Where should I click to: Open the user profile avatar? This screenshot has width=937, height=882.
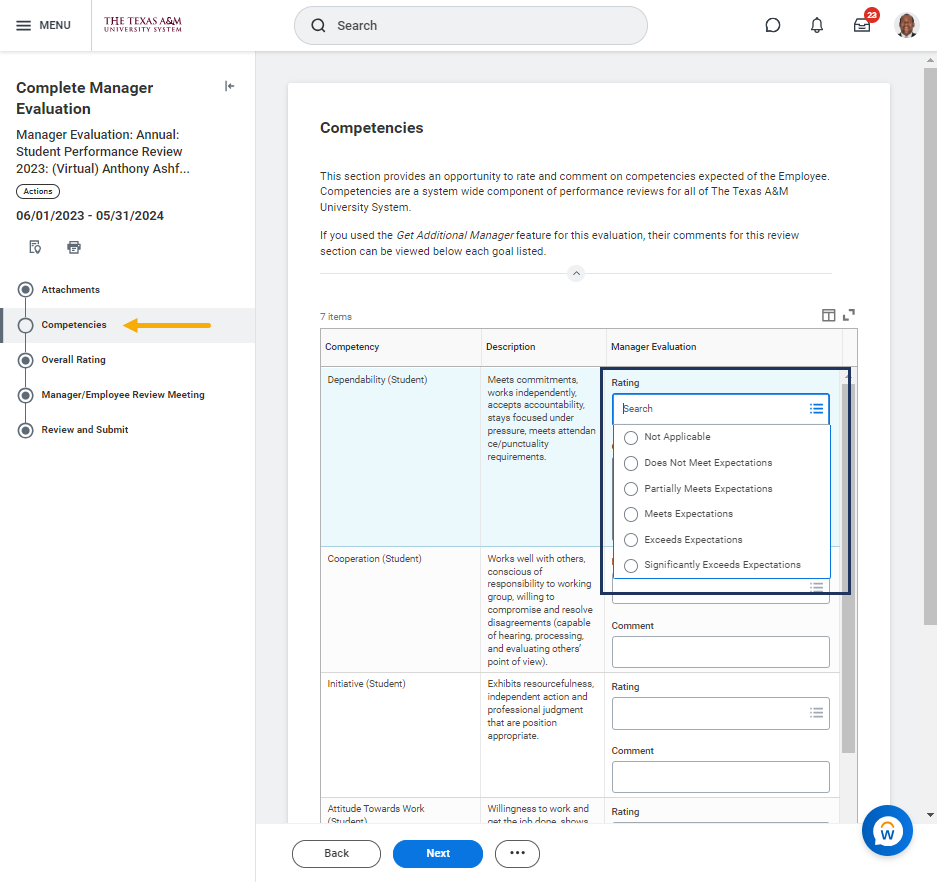(907, 25)
